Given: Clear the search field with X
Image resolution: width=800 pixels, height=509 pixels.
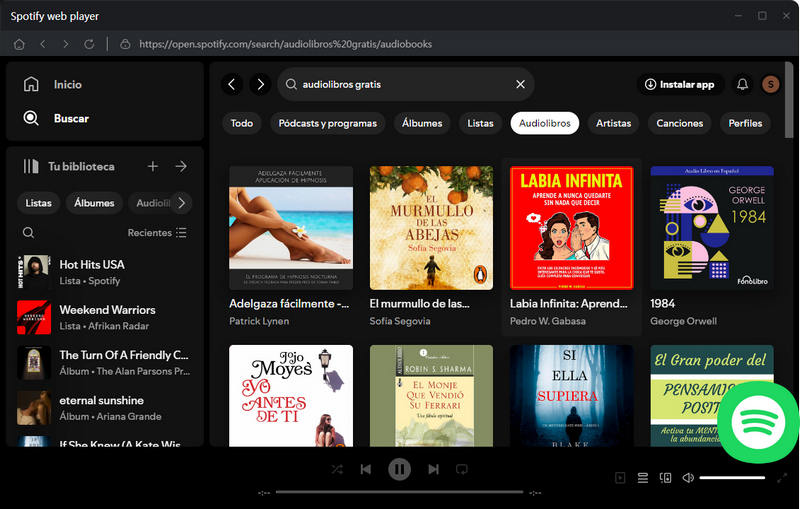Looking at the screenshot, I should [x=520, y=84].
